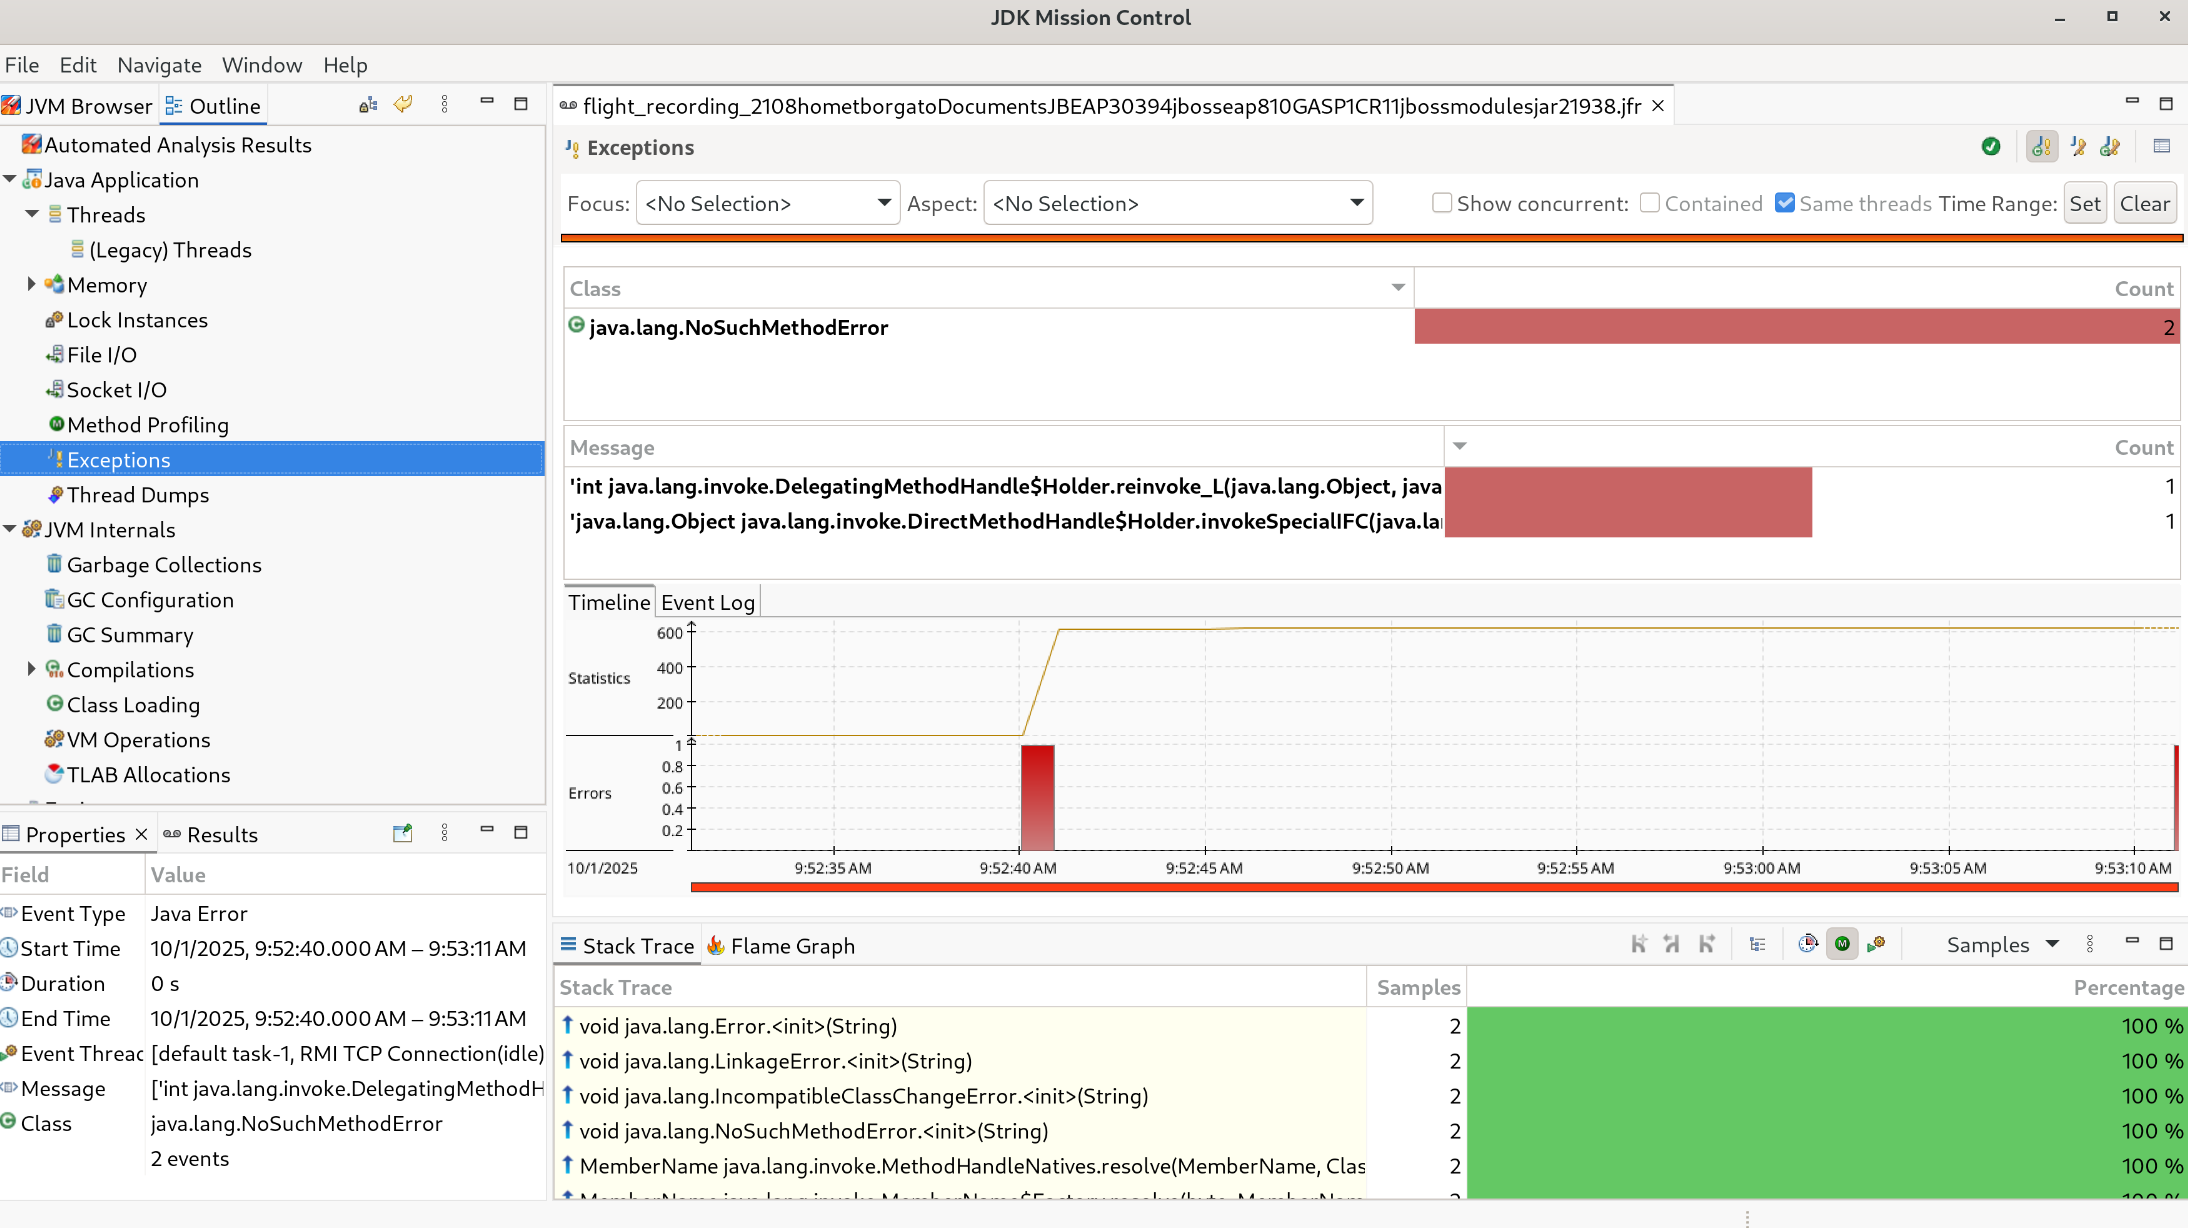Viewport: 2188px width, 1228px height.
Task: Click the gear with play arrow icon
Action: point(1876,944)
